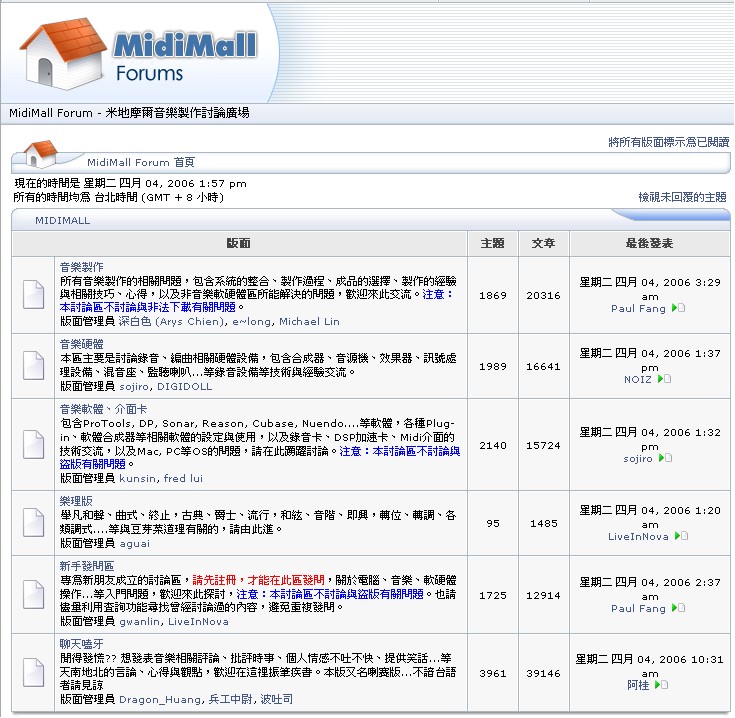Open last poster Paul Fang in 新手發問區 row
Image resolution: width=735 pixels, height=718 pixels.
638,608
